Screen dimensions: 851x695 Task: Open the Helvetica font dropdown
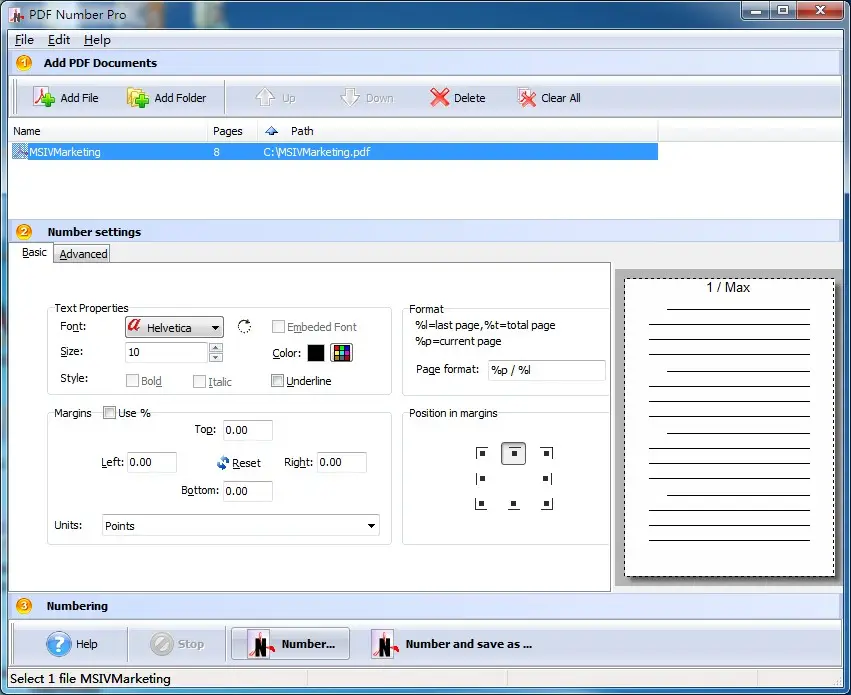[x=174, y=327]
